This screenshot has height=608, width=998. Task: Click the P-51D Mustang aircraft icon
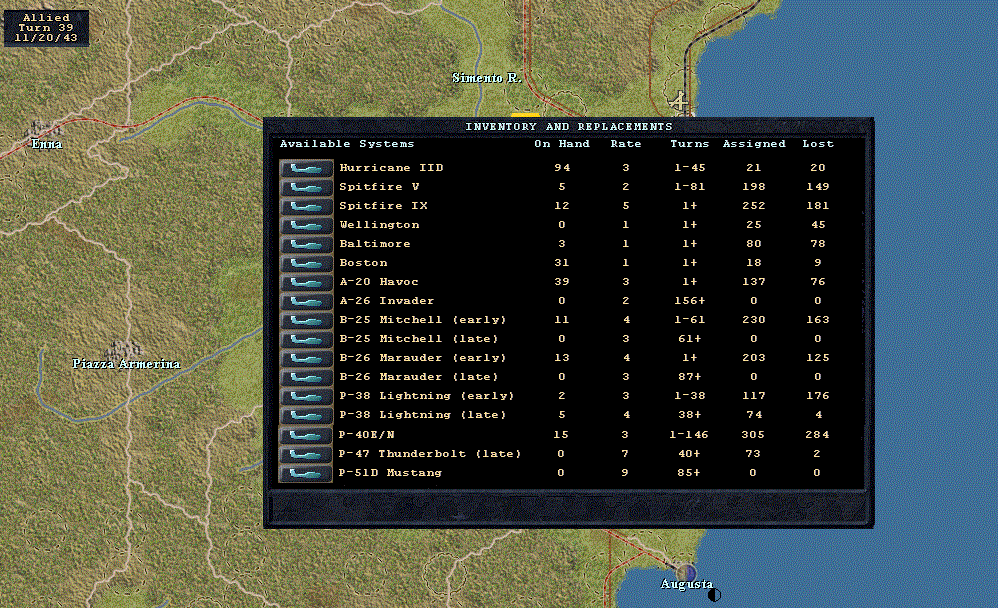pyautogui.click(x=306, y=473)
